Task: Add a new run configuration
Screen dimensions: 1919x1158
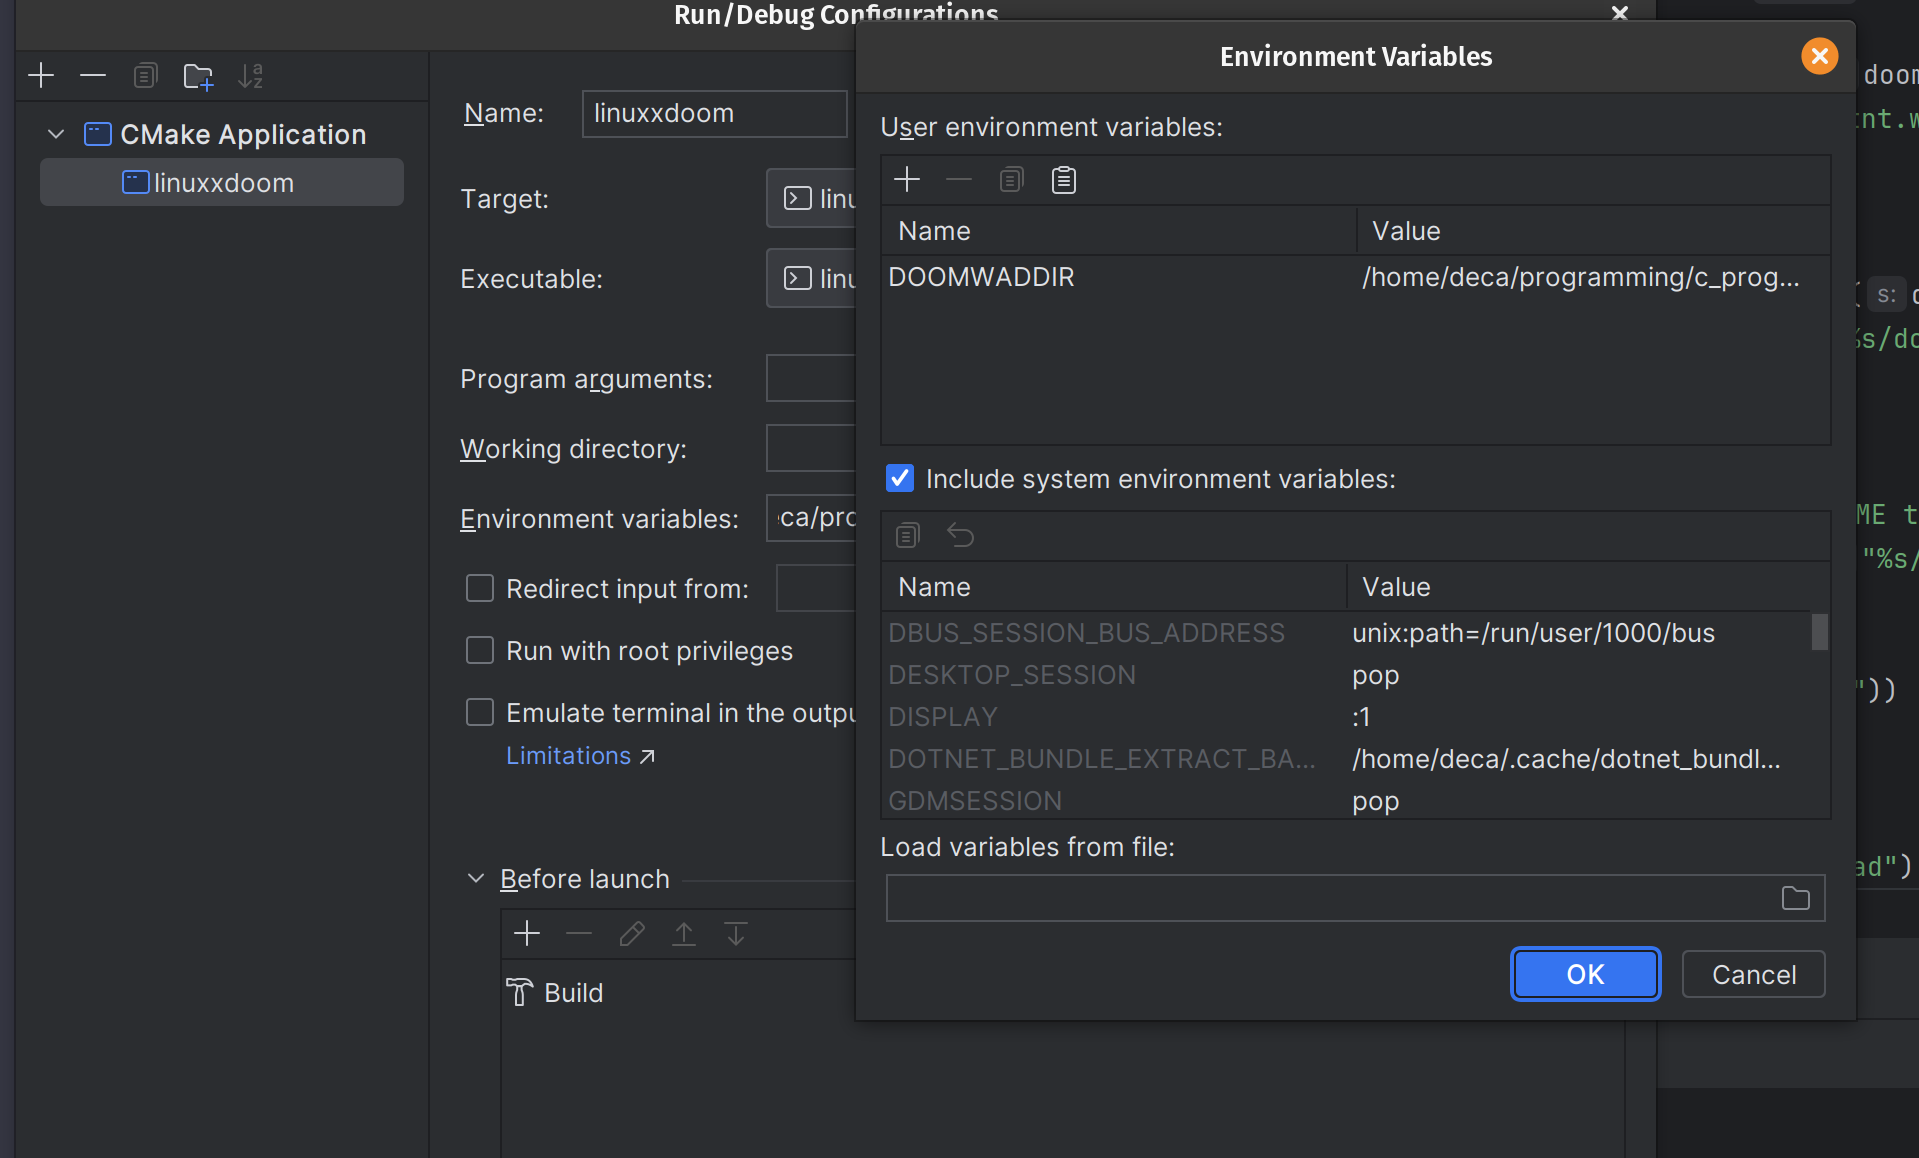Action: click(x=41, y=75)
